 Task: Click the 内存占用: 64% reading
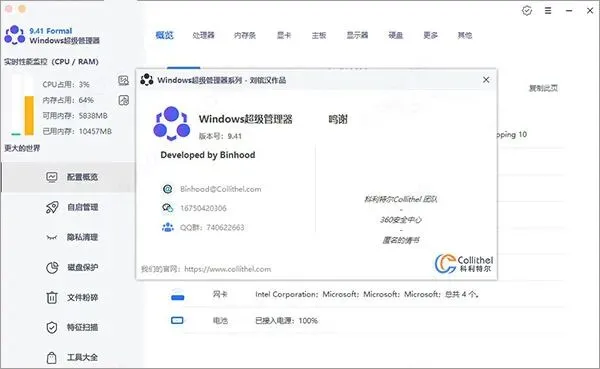pos(68,100)
